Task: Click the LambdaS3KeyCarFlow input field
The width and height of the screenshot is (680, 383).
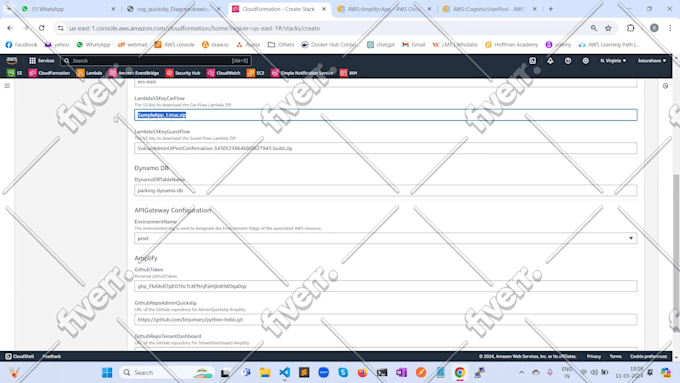Action: tap(386, 115)
